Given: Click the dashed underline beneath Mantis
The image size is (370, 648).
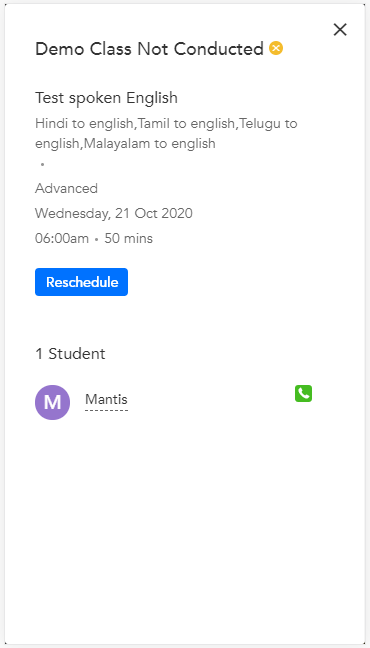Looking at the screenshot, I should [x=106, y=410].
